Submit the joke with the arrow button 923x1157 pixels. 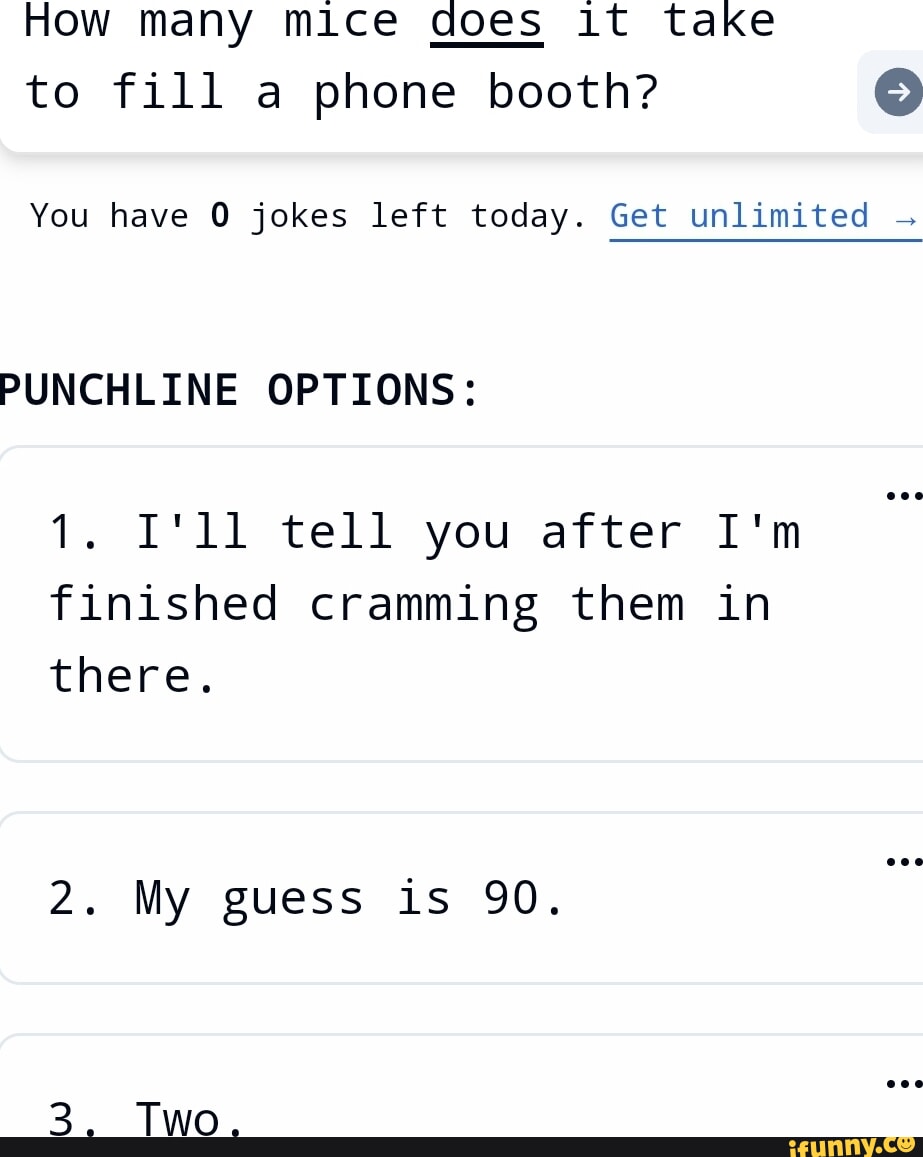(897, 93)
